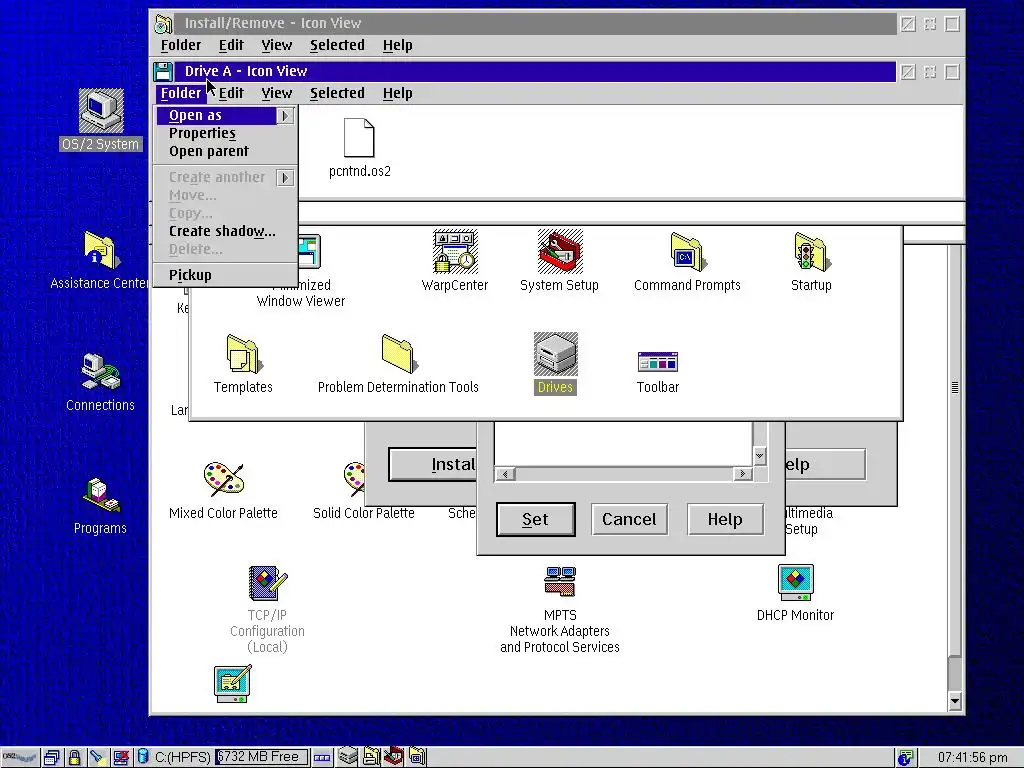Viewport: 1024px width, 768px height.
Task: Open the View menu in Install/Remove window
Action: point(276,46)
